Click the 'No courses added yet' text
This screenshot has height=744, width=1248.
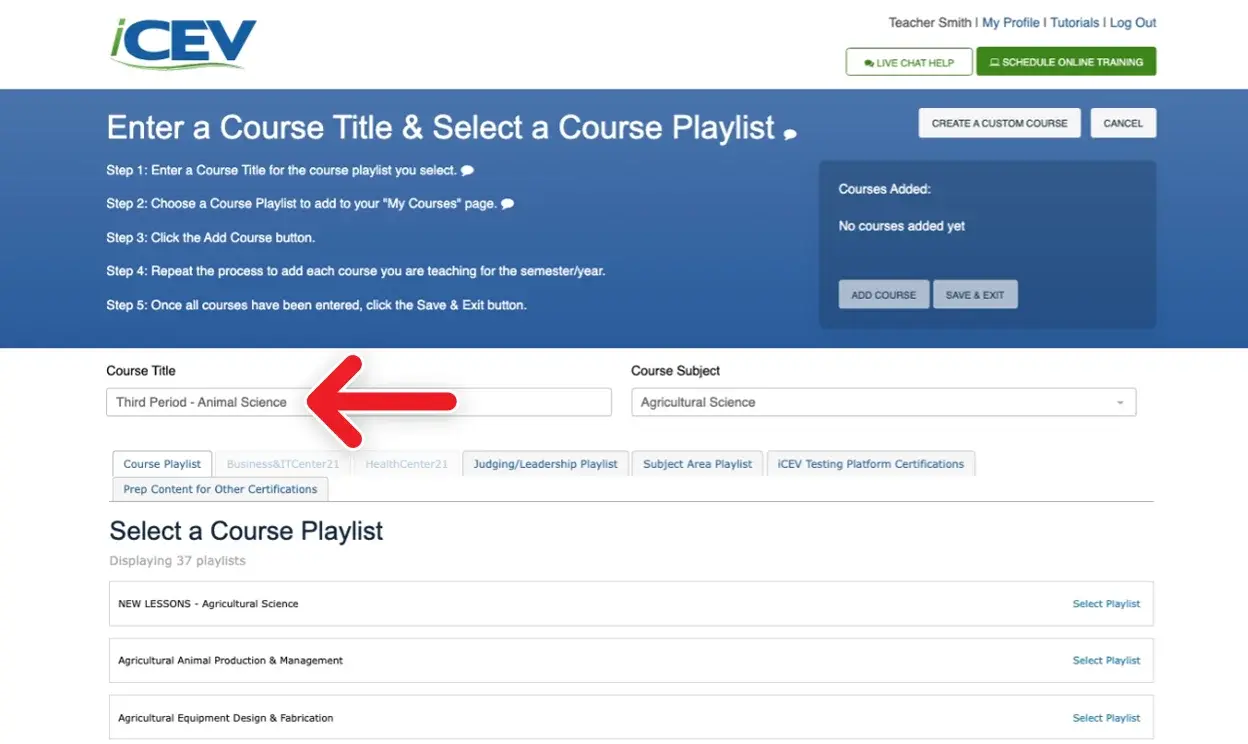901,226
